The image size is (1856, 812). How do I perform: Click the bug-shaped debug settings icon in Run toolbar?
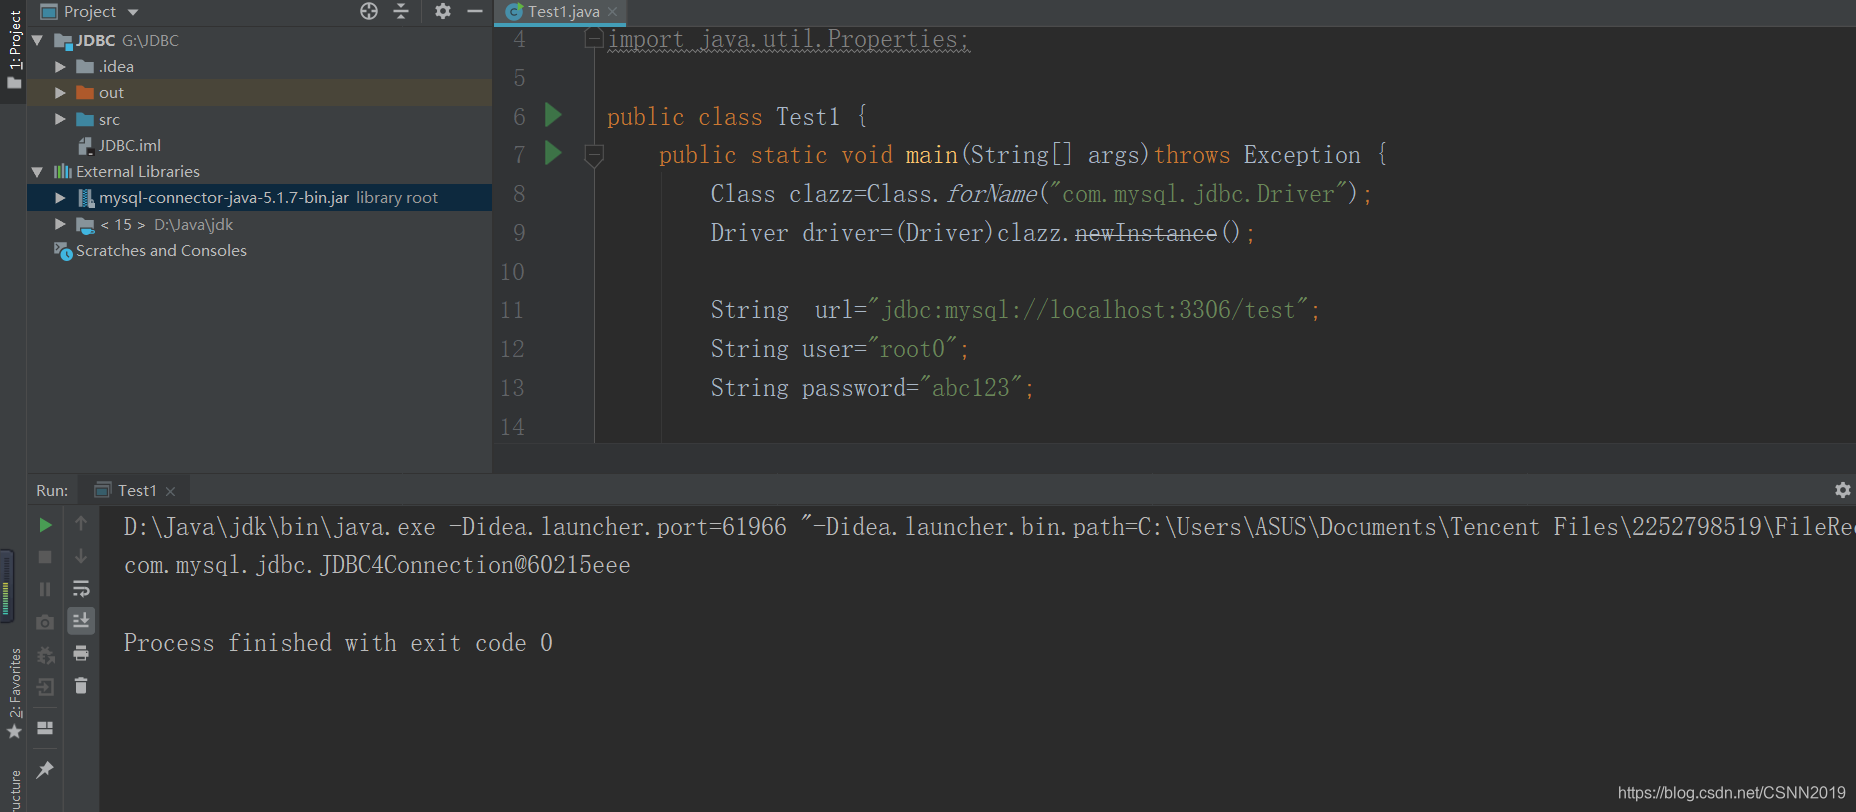click(x=45, y=655)
